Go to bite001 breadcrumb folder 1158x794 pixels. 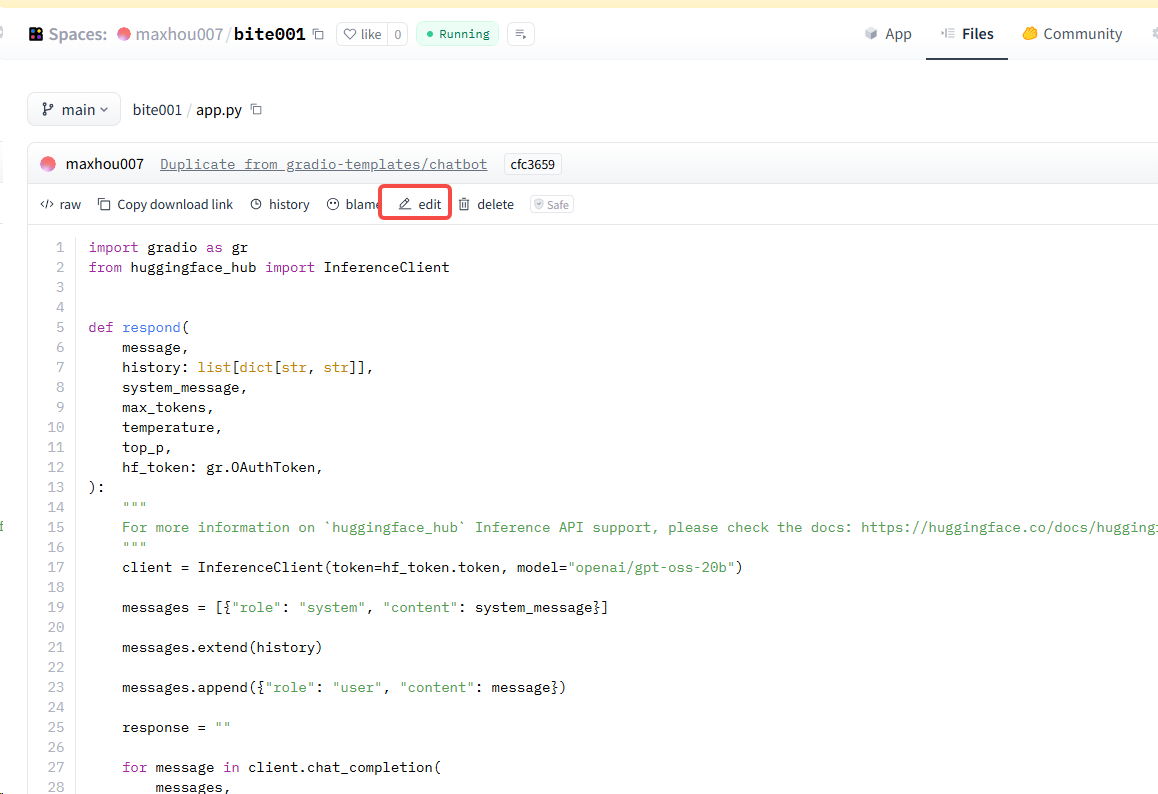(x=157, y=110)
